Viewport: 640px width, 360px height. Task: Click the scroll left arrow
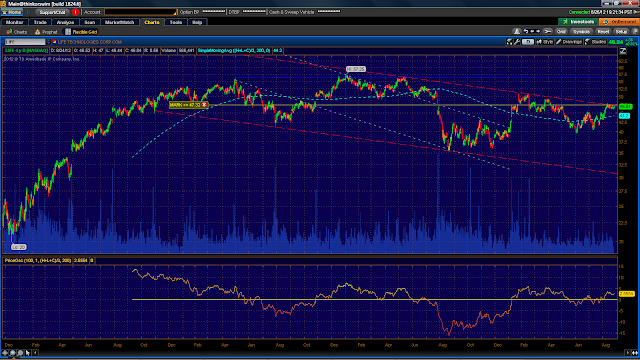36,353
